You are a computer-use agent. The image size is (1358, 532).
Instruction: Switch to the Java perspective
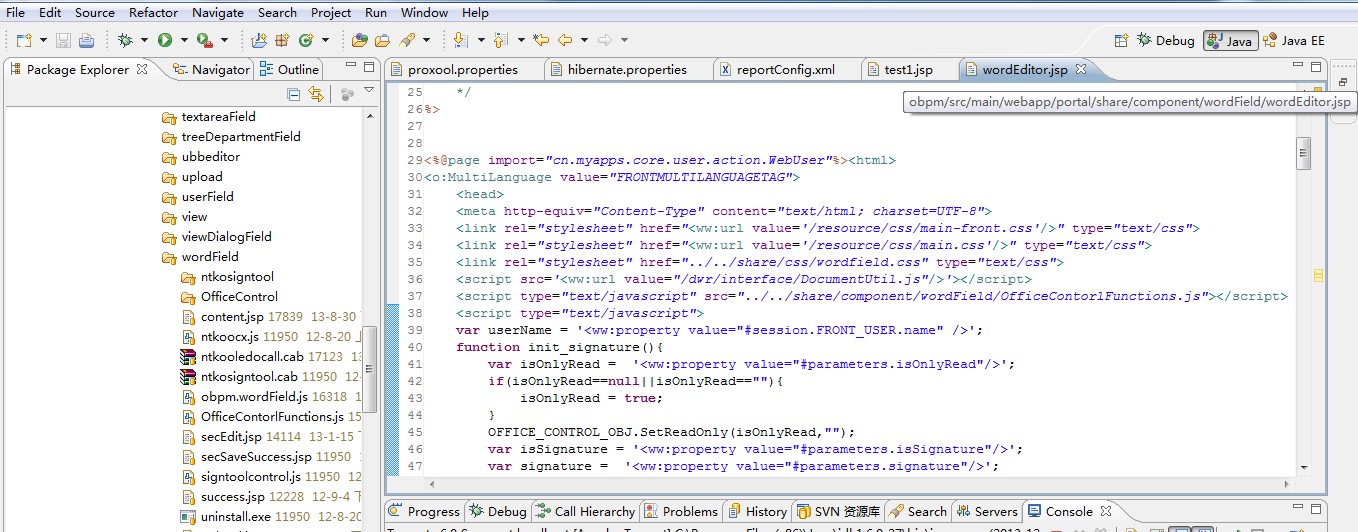pyautogui.click(x=1230, y=40)
